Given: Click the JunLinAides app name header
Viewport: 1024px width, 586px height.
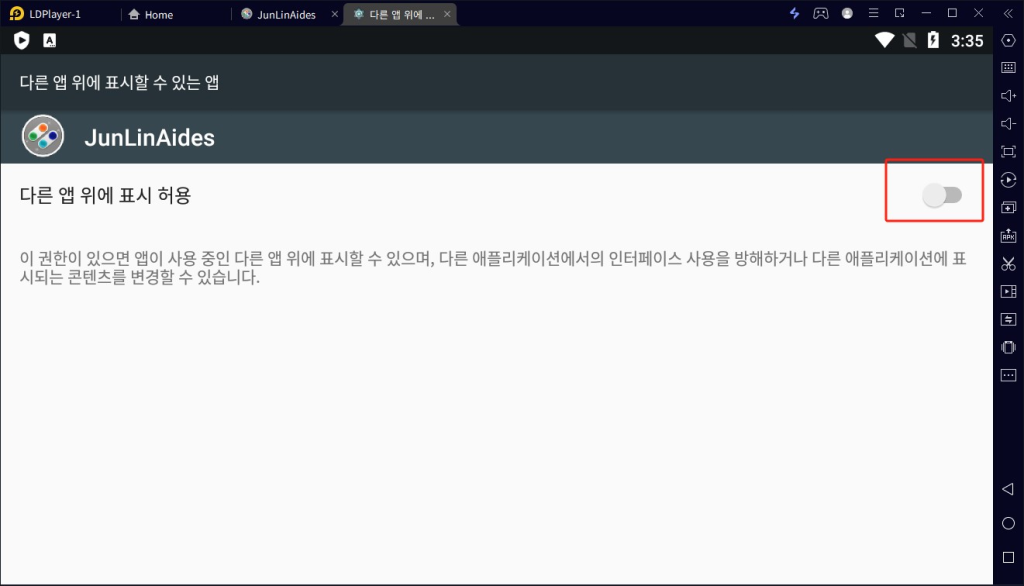Looking at the screenshot, I should [149, 138].
